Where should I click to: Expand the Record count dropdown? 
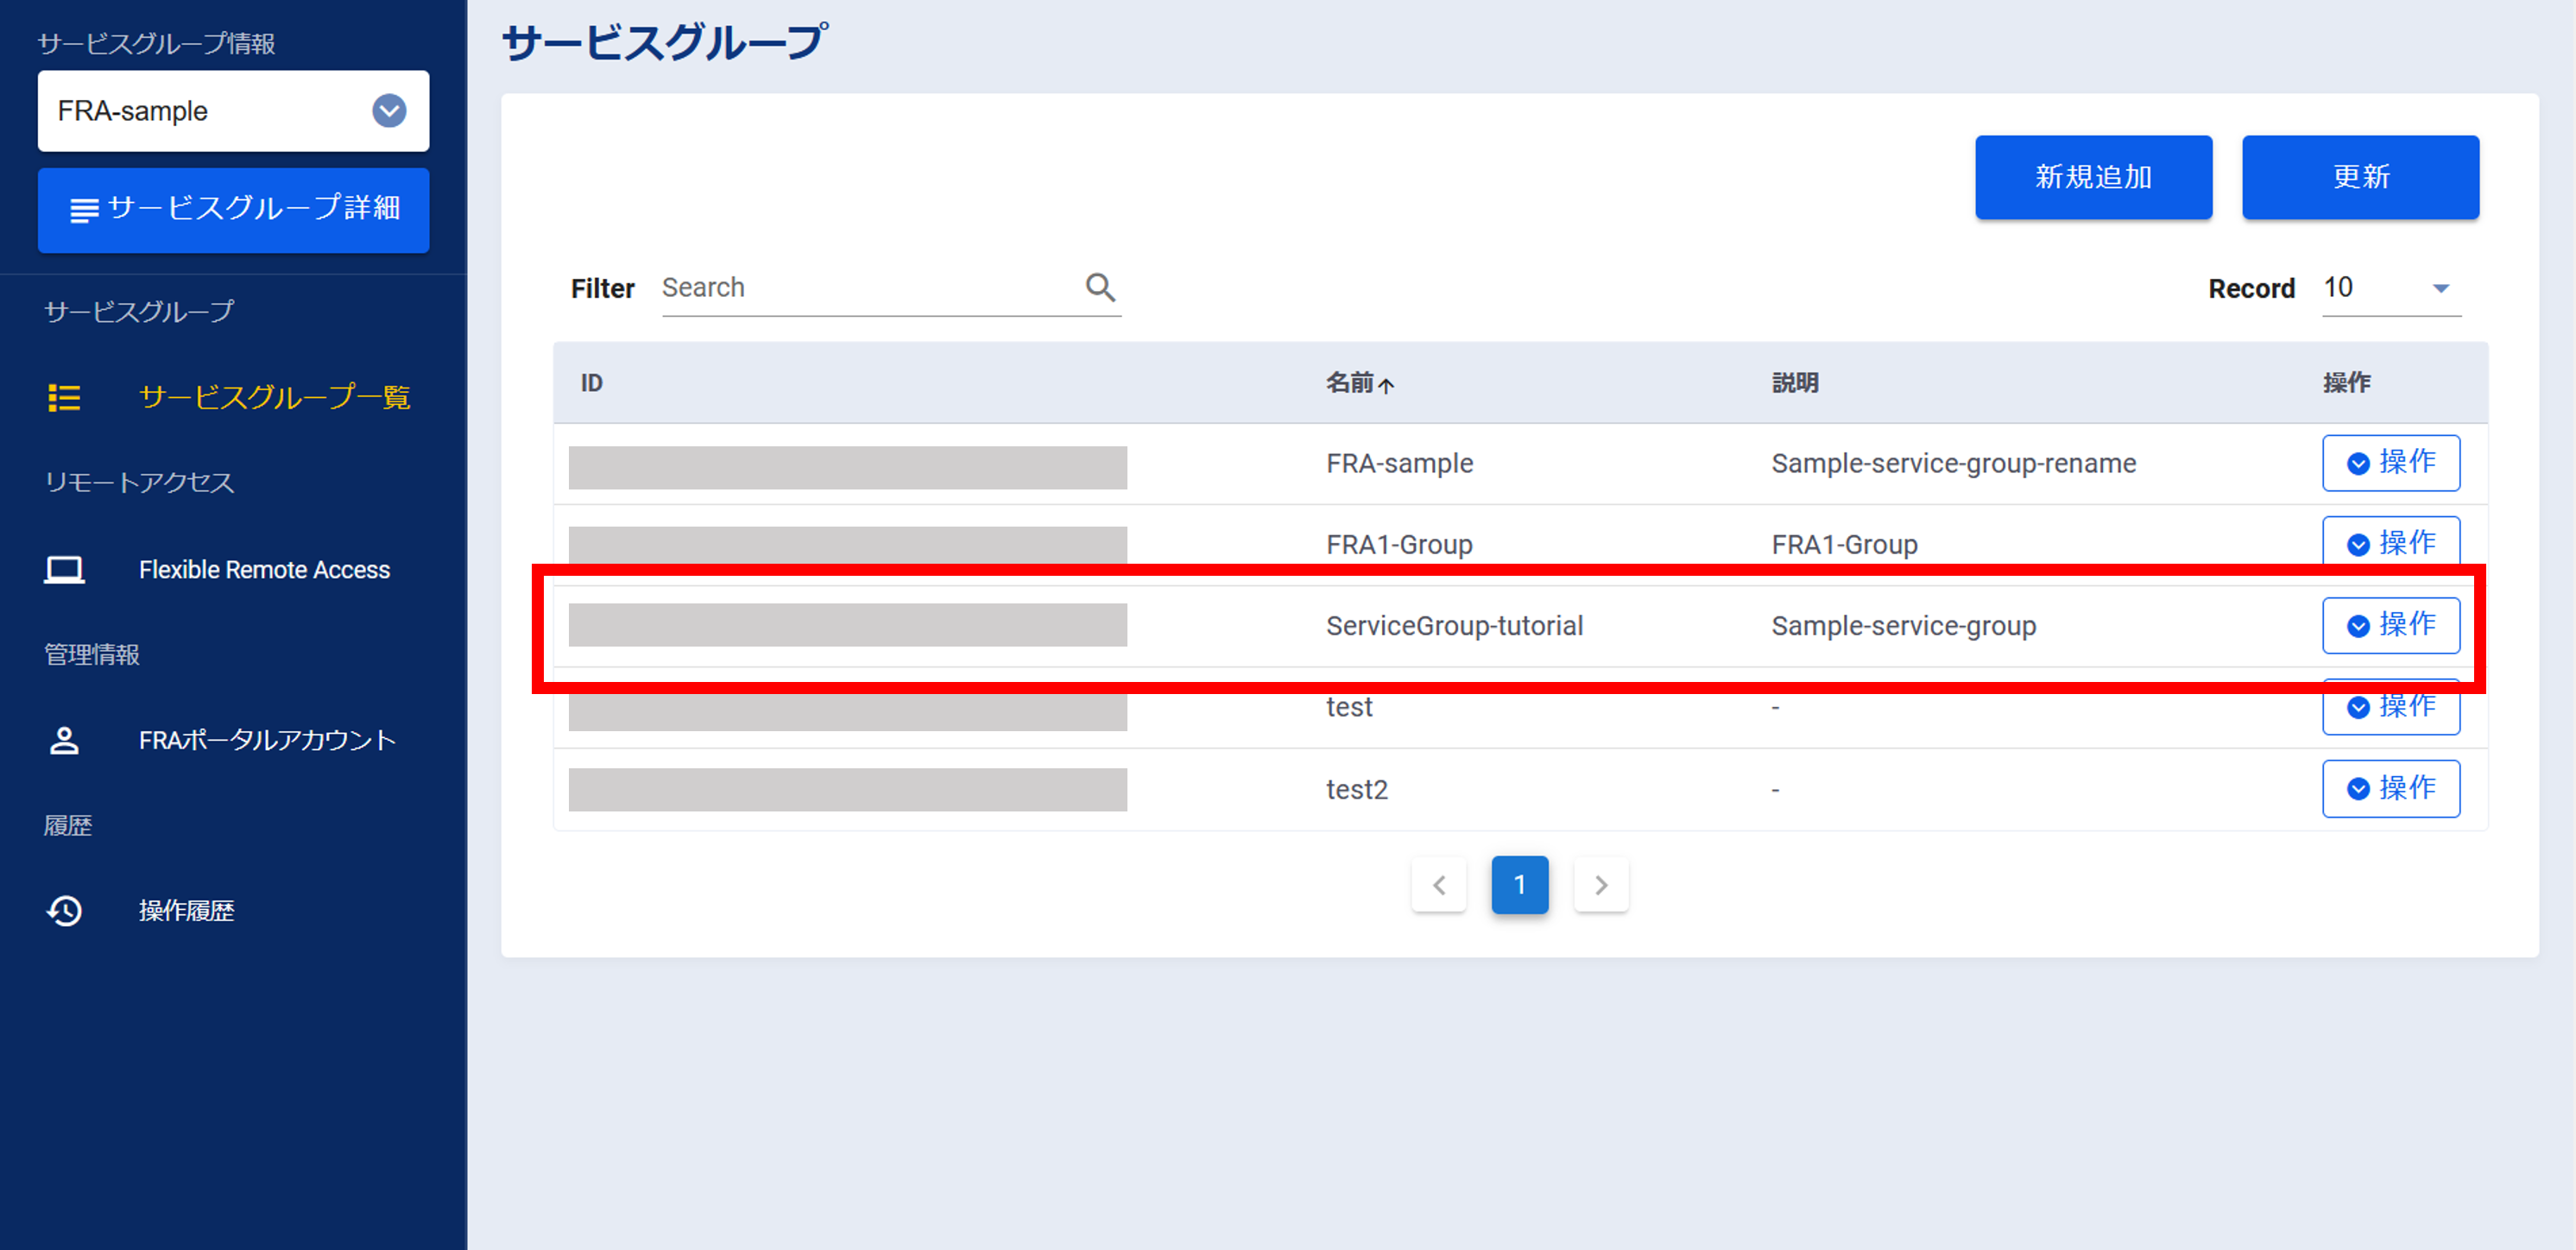pos(2440,288)
